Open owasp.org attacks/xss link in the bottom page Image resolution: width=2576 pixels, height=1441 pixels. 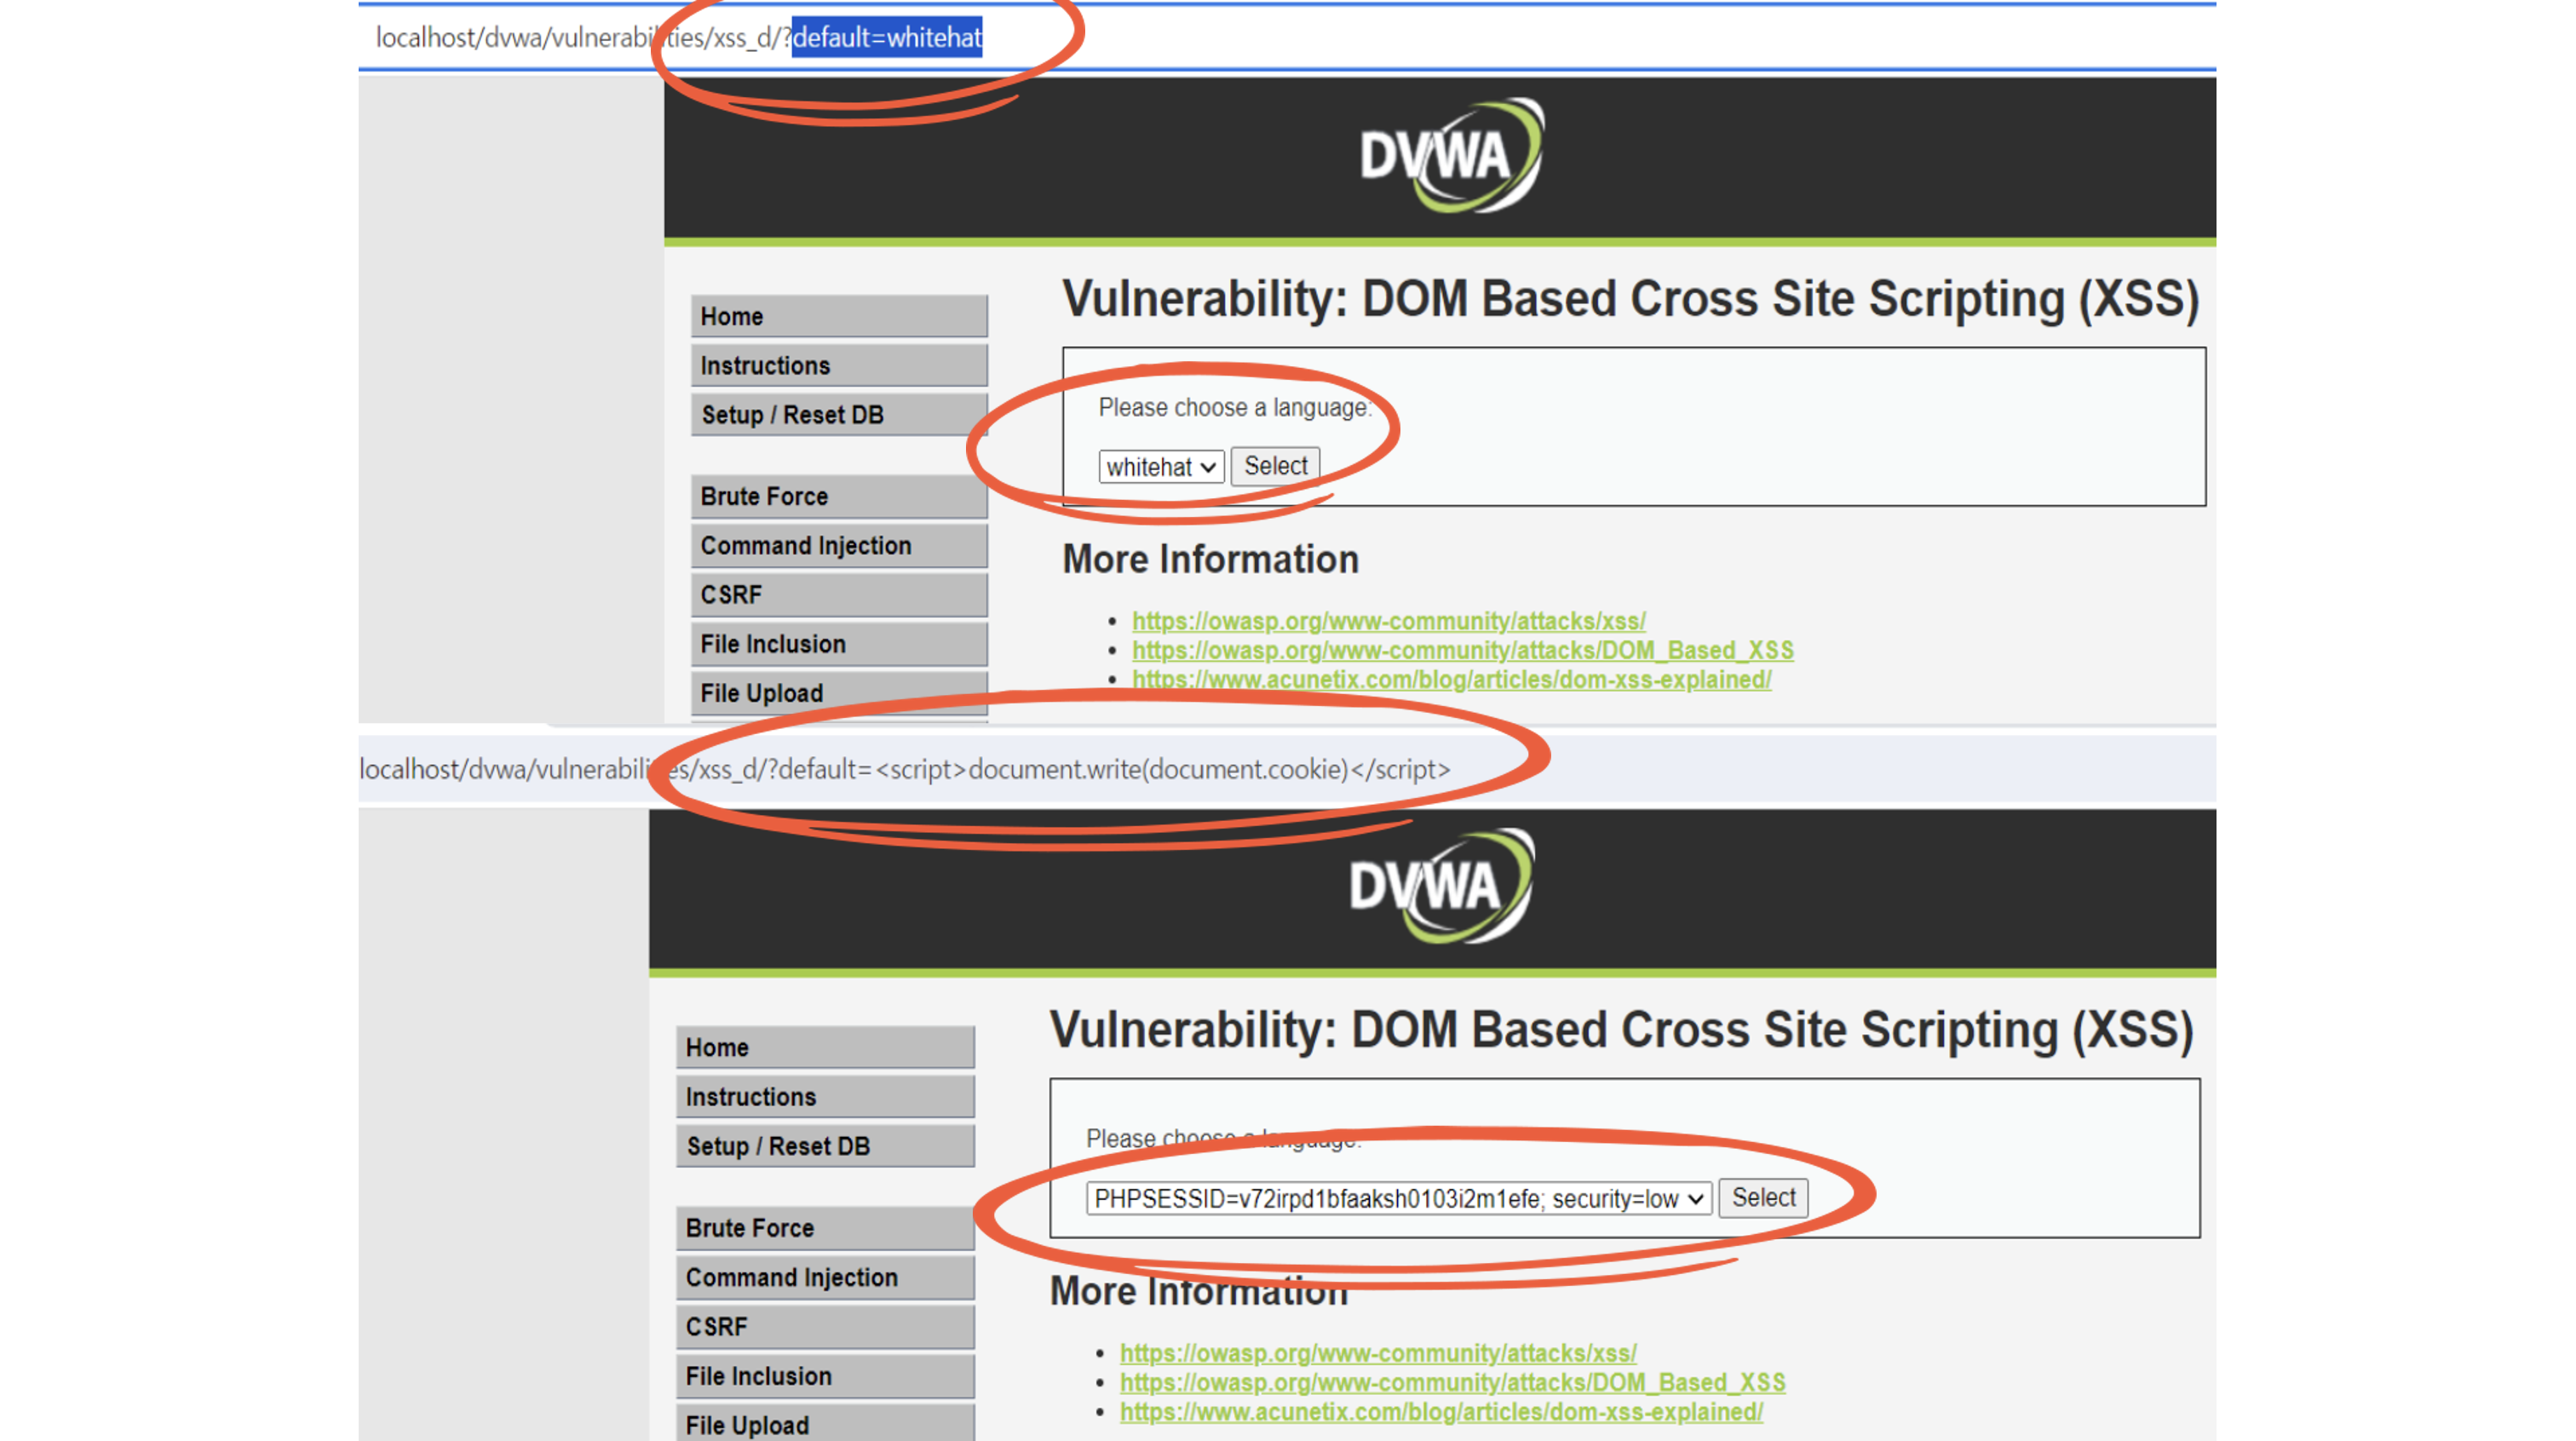(x=1378, y=1353)
